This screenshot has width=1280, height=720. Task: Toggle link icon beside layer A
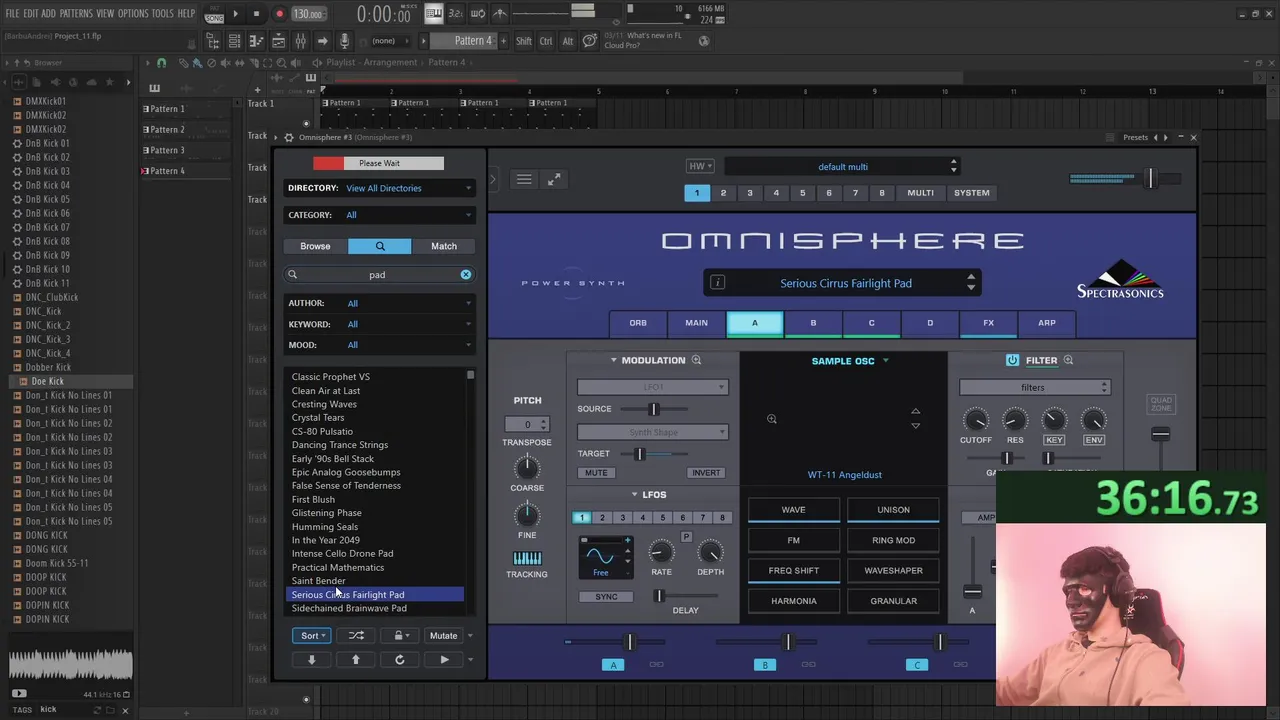[656, 664]
